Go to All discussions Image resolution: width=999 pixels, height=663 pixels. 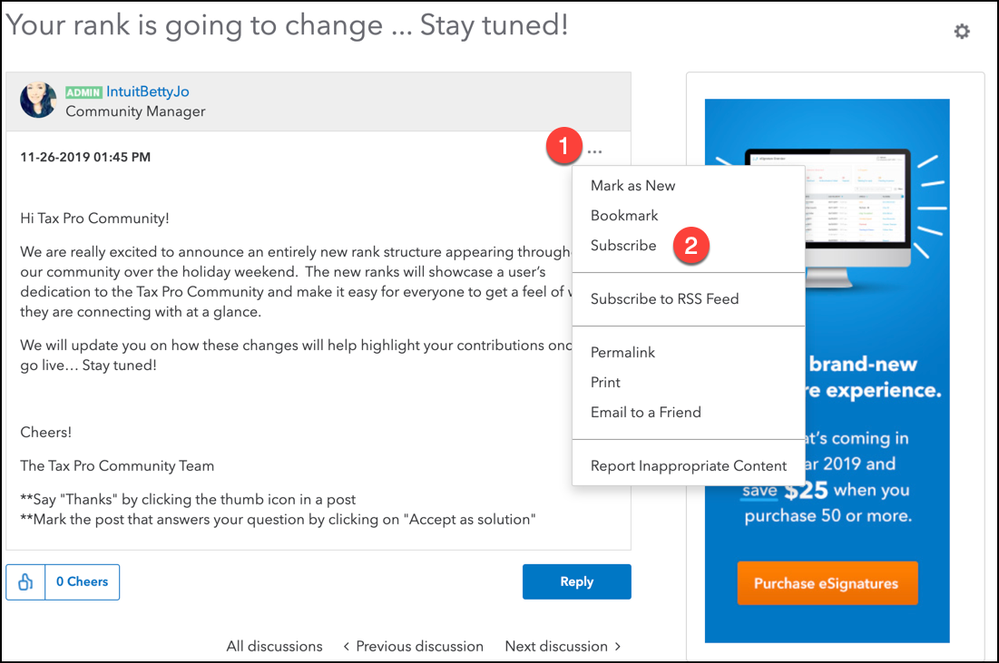[x=274, y=646]
